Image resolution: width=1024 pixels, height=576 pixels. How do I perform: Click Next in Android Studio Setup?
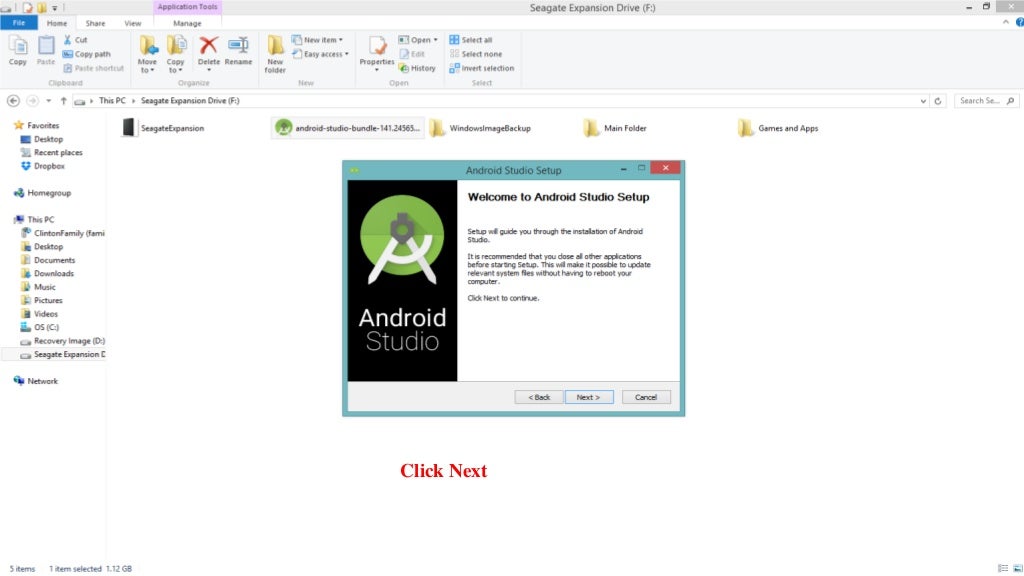pos(588,397)
